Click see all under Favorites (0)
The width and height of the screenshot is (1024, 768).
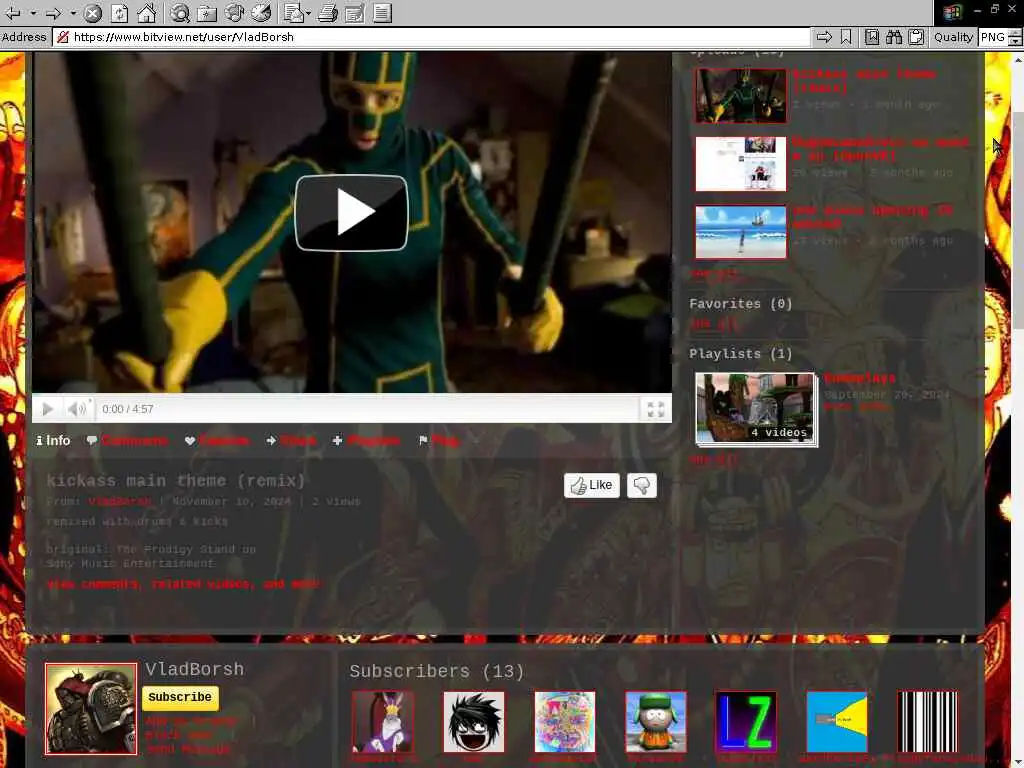pyautogui.click(x=714, y=323)
